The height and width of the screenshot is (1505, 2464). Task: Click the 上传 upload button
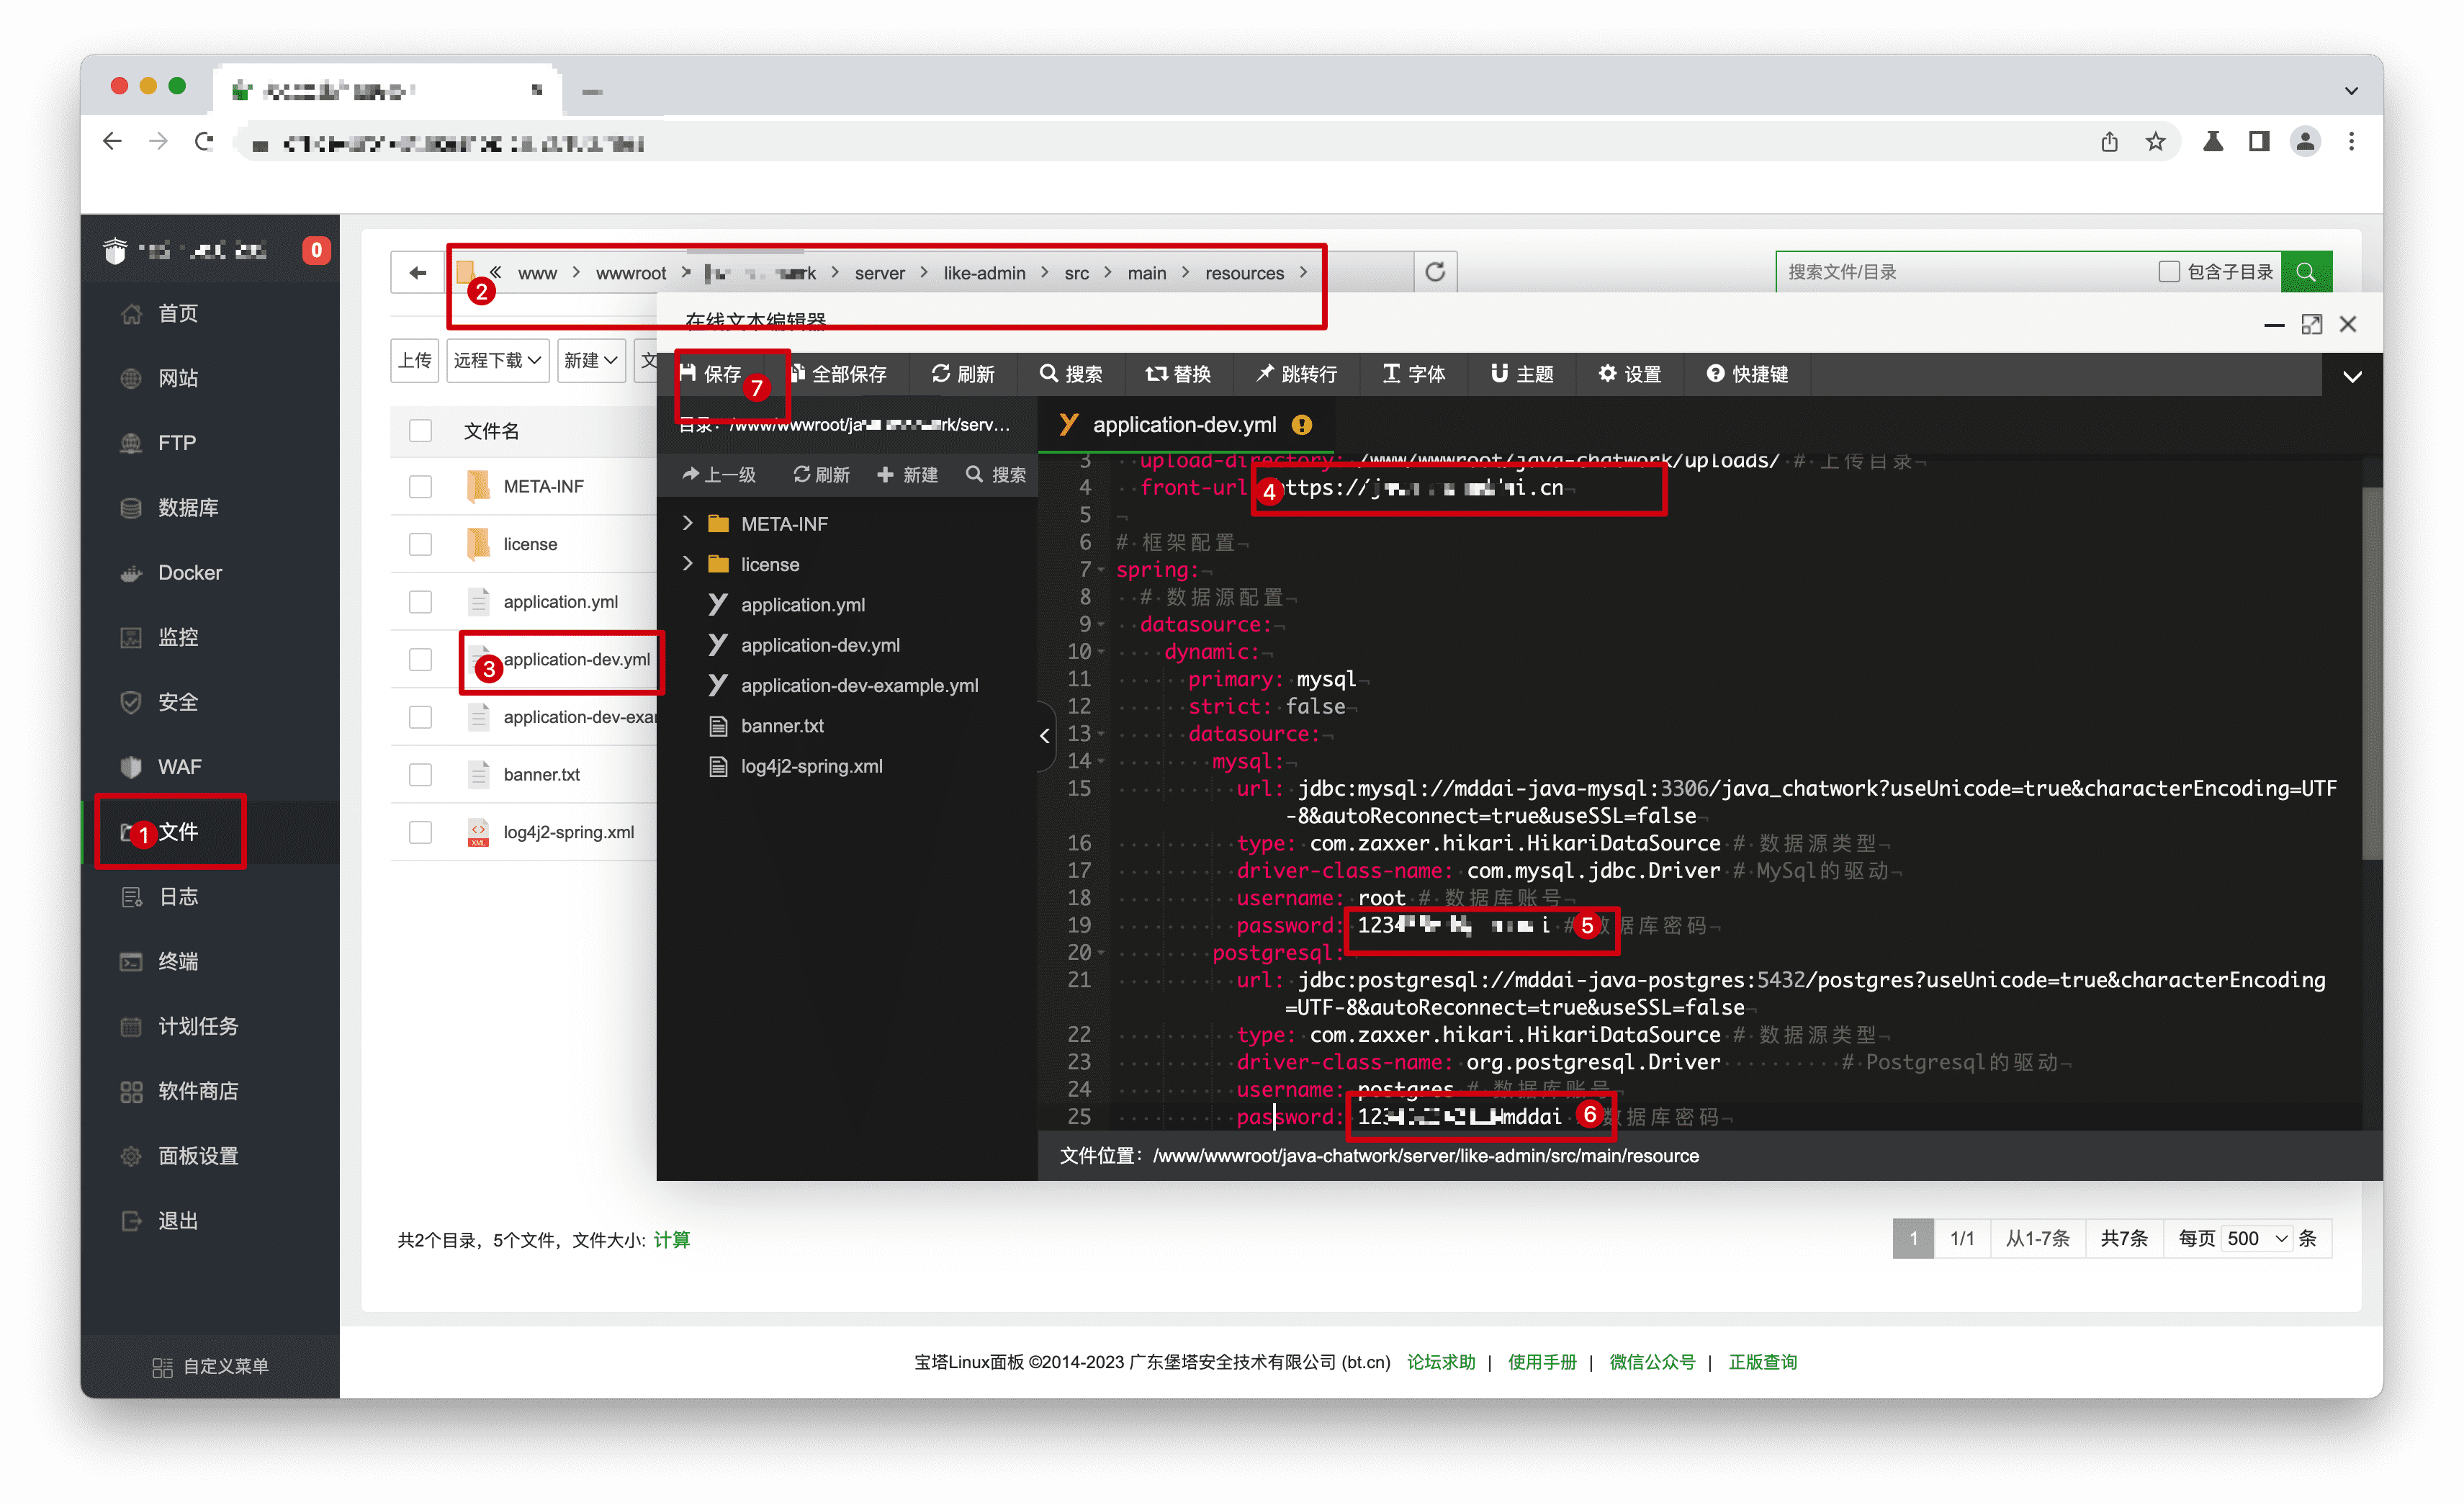[415, 361]
